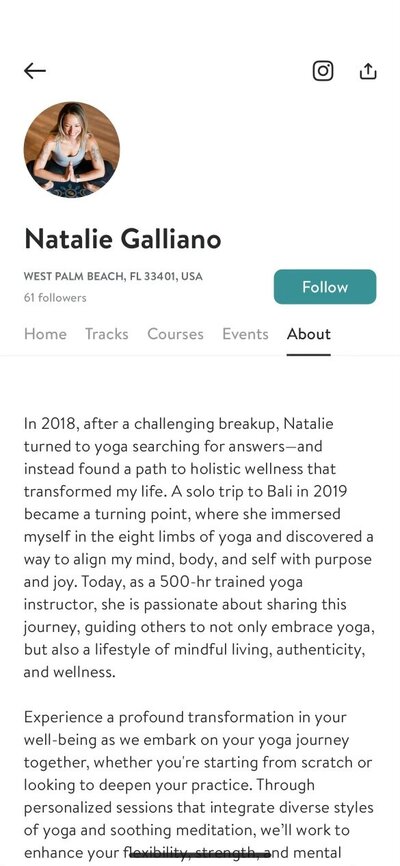The width and height of the screenshot is (400, 866).
Task: Go back using the left arrow icon
Action: [x=35, y=71]
